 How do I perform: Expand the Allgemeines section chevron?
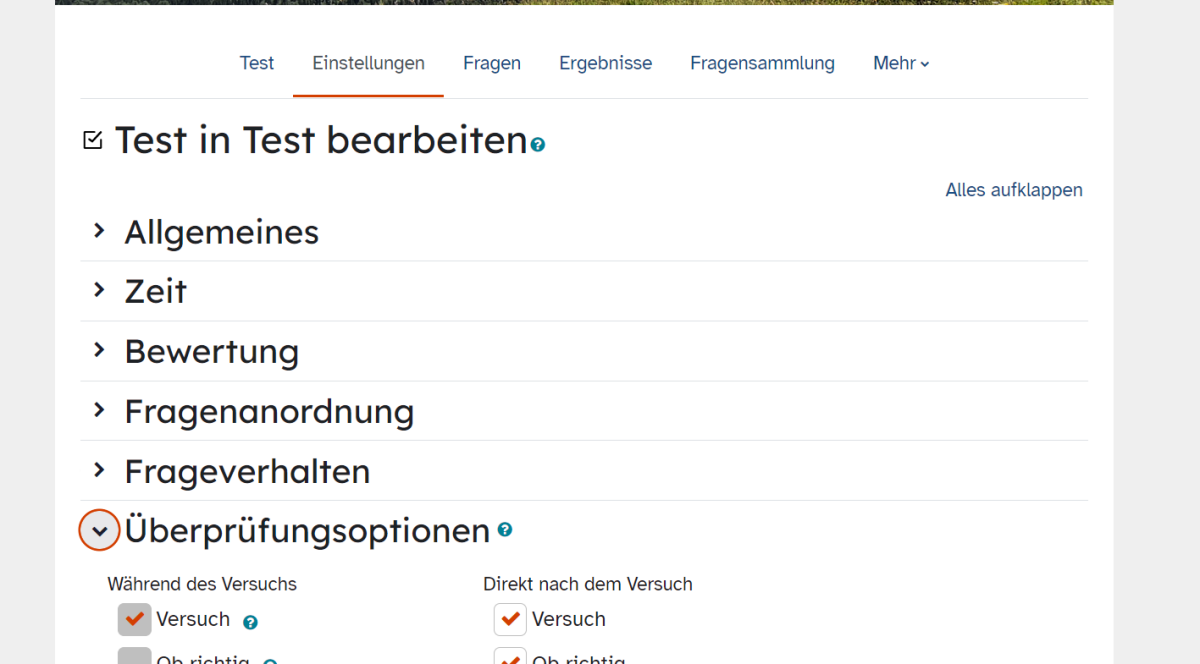(99, 231)
